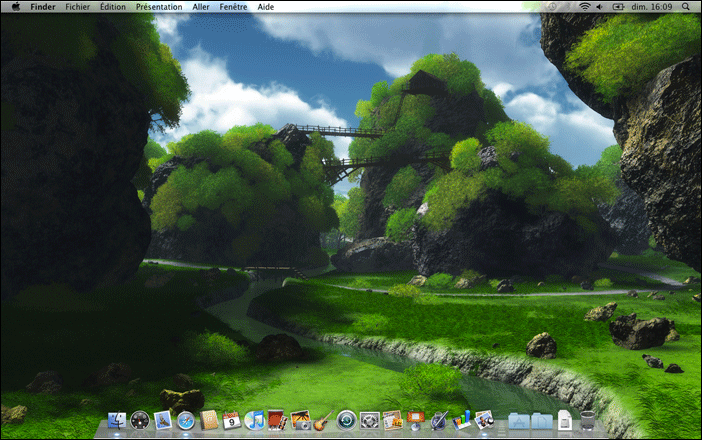Viewport: 702px width, 440px height.
Task: Open the Aide menu
Action: point(265,7)
